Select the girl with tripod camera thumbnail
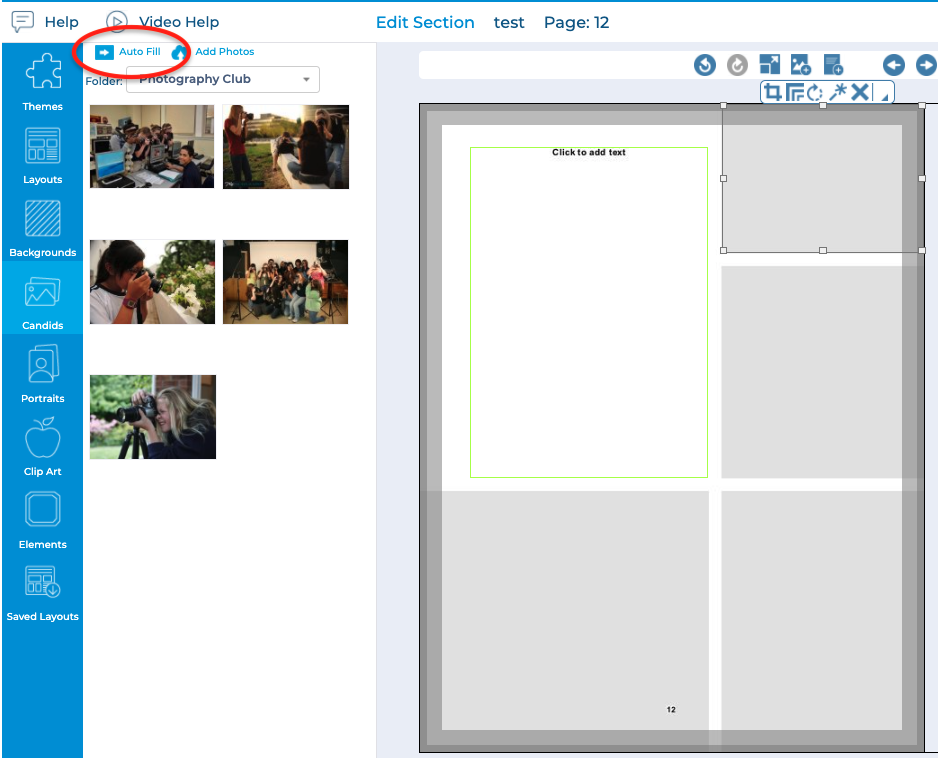 153,417
